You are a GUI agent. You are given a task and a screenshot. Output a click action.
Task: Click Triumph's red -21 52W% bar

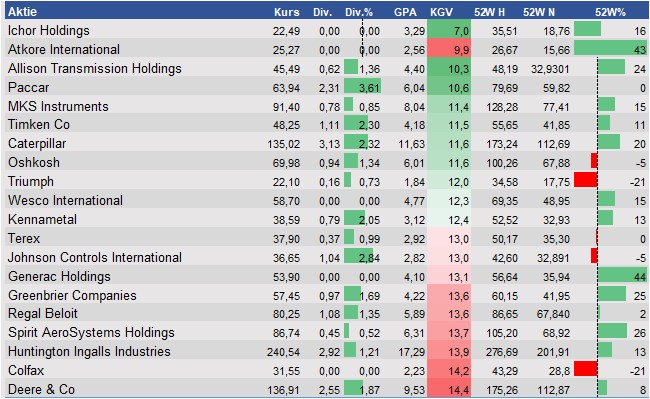[585, 181]
